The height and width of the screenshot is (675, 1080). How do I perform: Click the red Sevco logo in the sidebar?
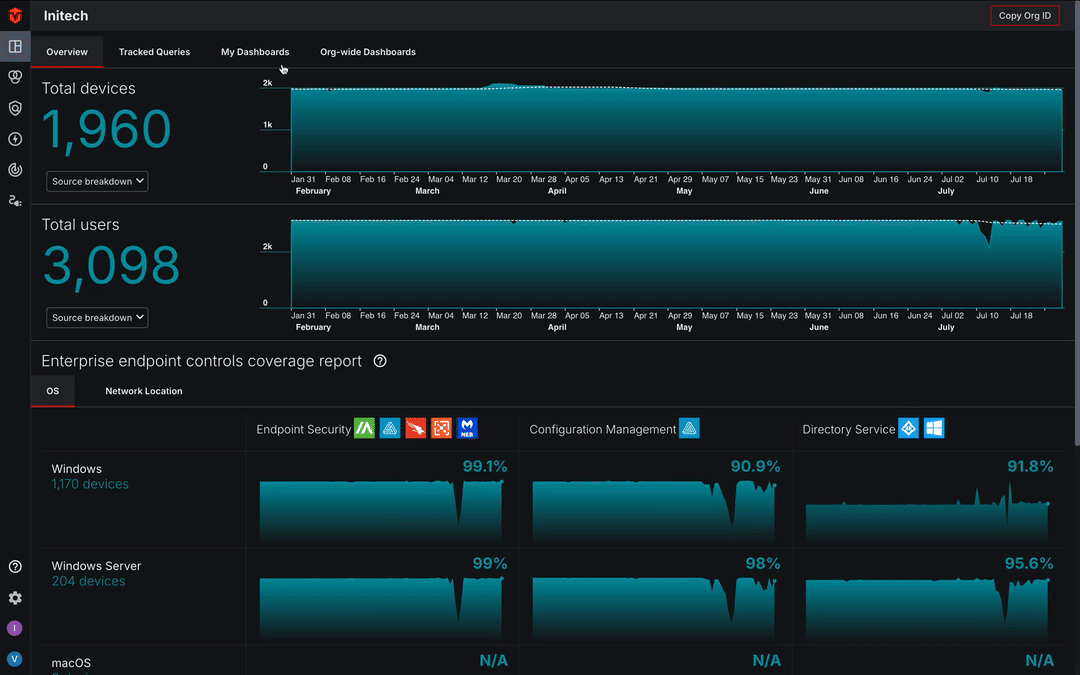14,15
